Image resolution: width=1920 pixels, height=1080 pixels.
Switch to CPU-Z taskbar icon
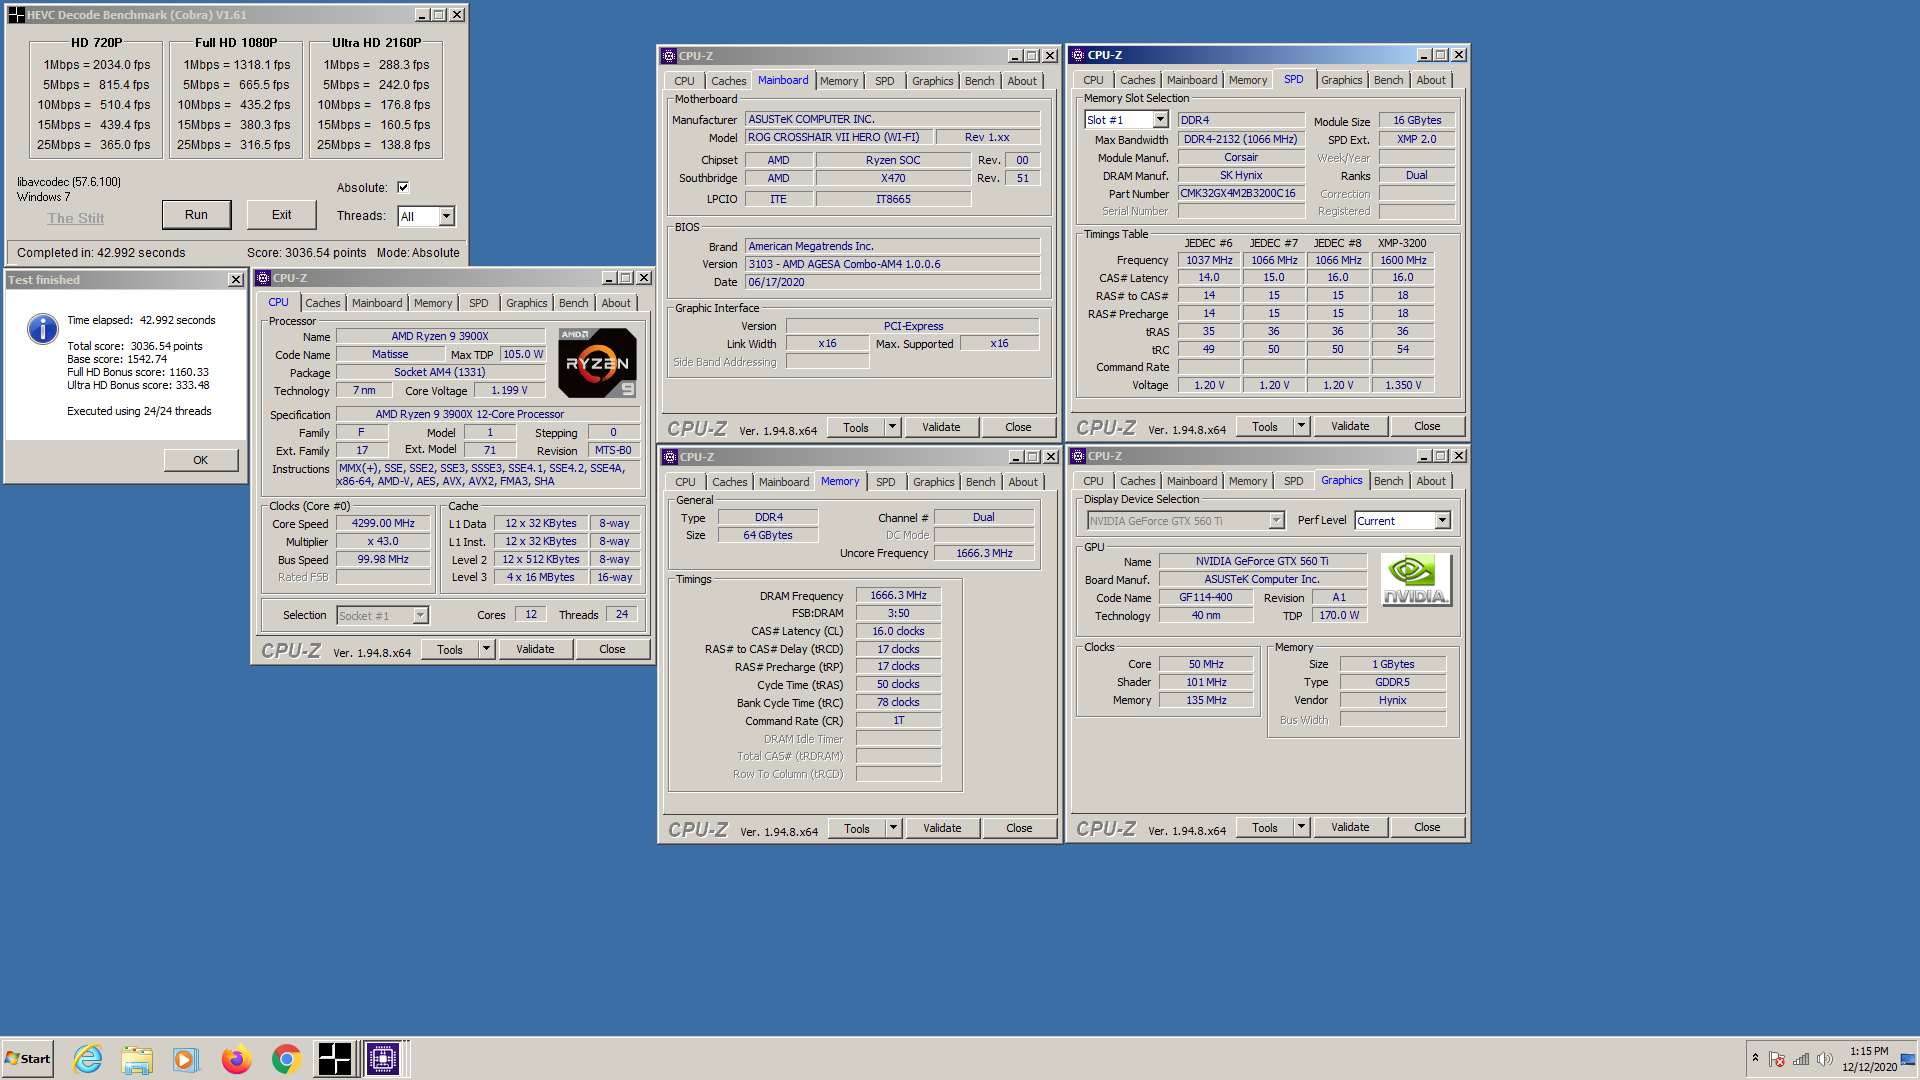coord(383,1058)
